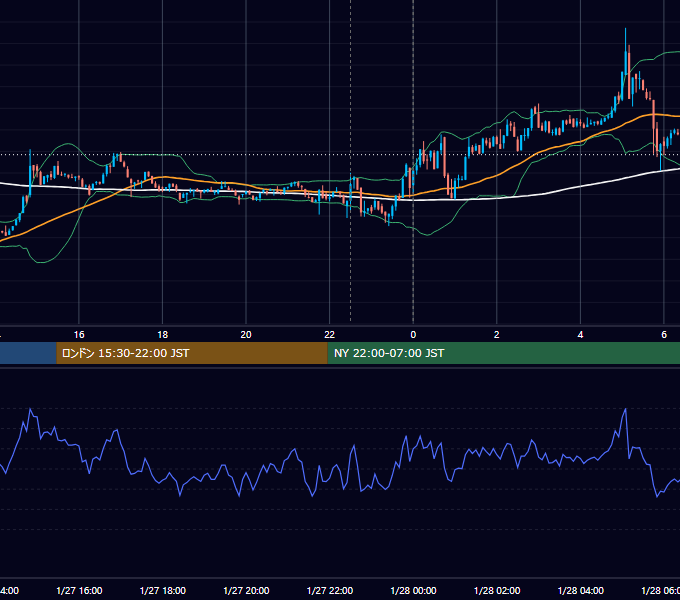680x600 pixels.
Task: Click the 1/28 00:00 oscillator axis label
Action: click(x=413, y=590)
